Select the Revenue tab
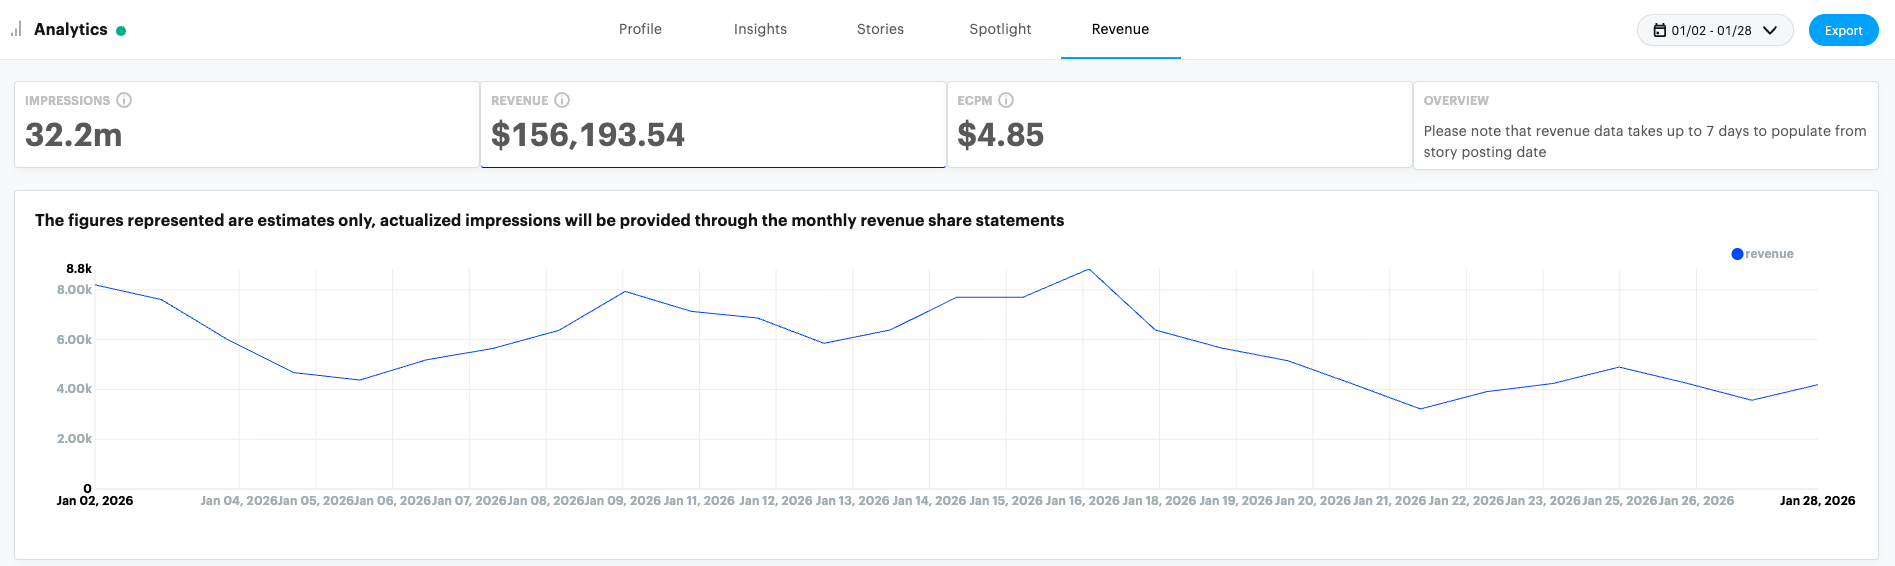The image size is (1895, 566). pos(1120,29)
